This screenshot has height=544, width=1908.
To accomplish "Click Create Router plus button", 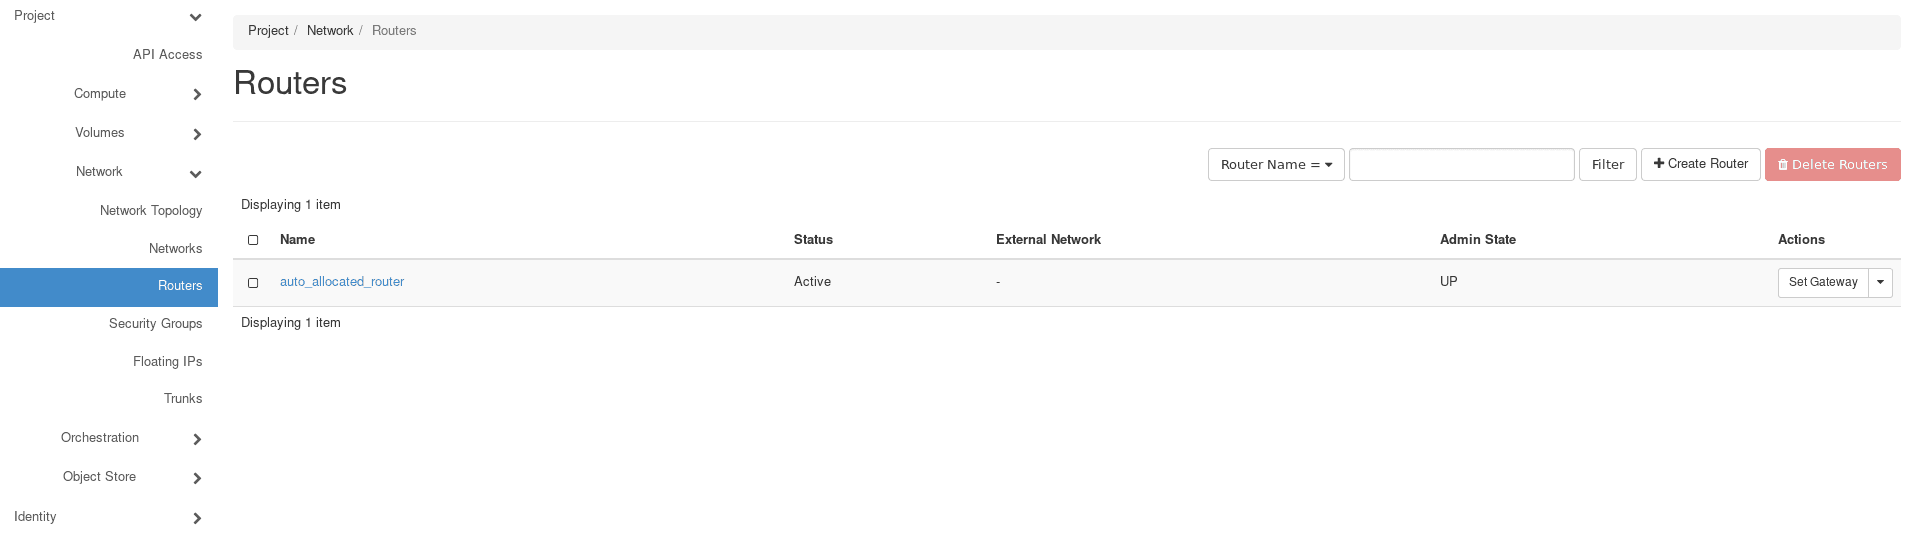I will (x=1700, y=164).
